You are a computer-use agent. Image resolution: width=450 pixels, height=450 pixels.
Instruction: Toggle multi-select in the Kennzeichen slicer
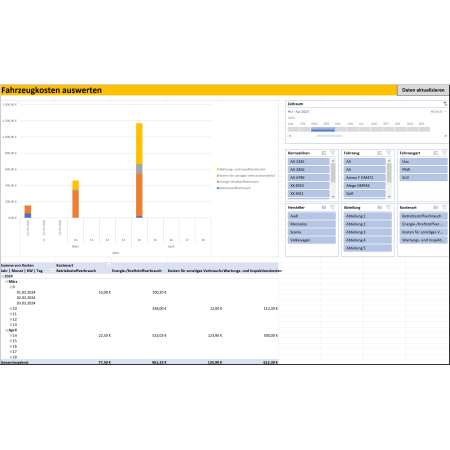click(x=324, y=153)
